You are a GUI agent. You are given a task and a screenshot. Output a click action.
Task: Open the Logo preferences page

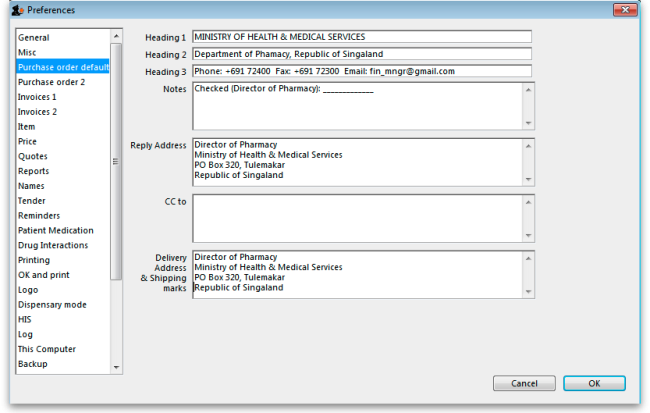[28, 290]
